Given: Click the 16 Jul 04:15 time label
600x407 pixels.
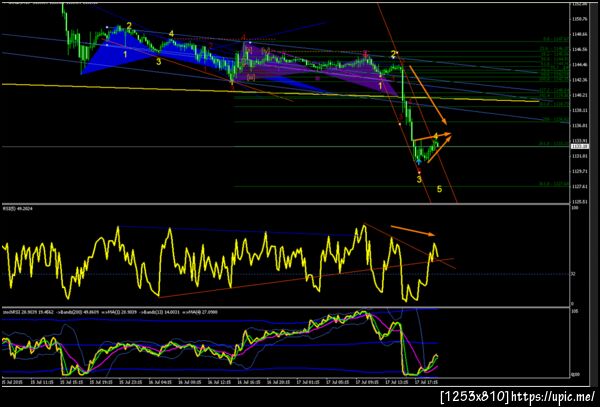Looking at the screenshot, I should point(158,382).
